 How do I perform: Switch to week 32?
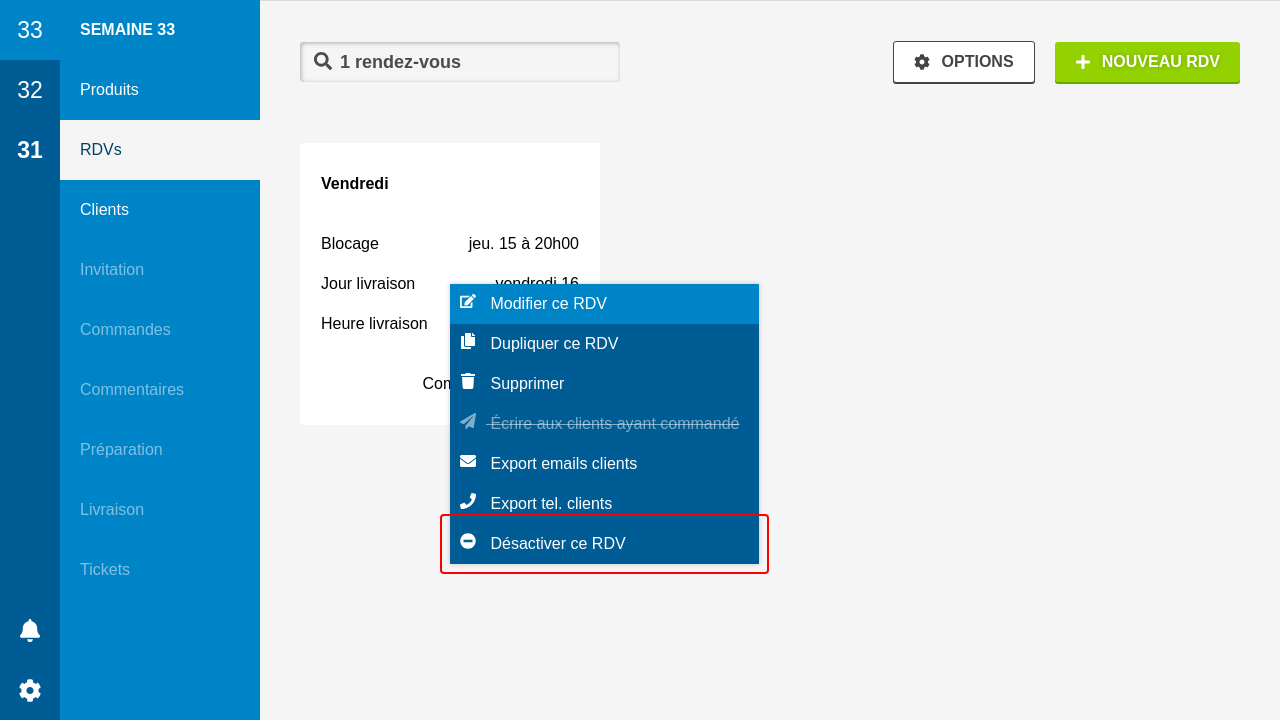(x=30, y=90)
